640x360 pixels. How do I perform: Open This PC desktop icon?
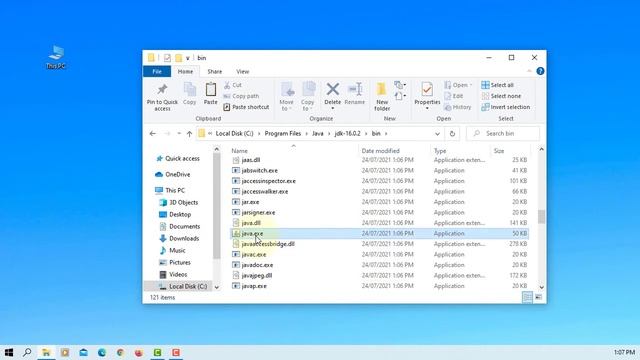(56, 58)
